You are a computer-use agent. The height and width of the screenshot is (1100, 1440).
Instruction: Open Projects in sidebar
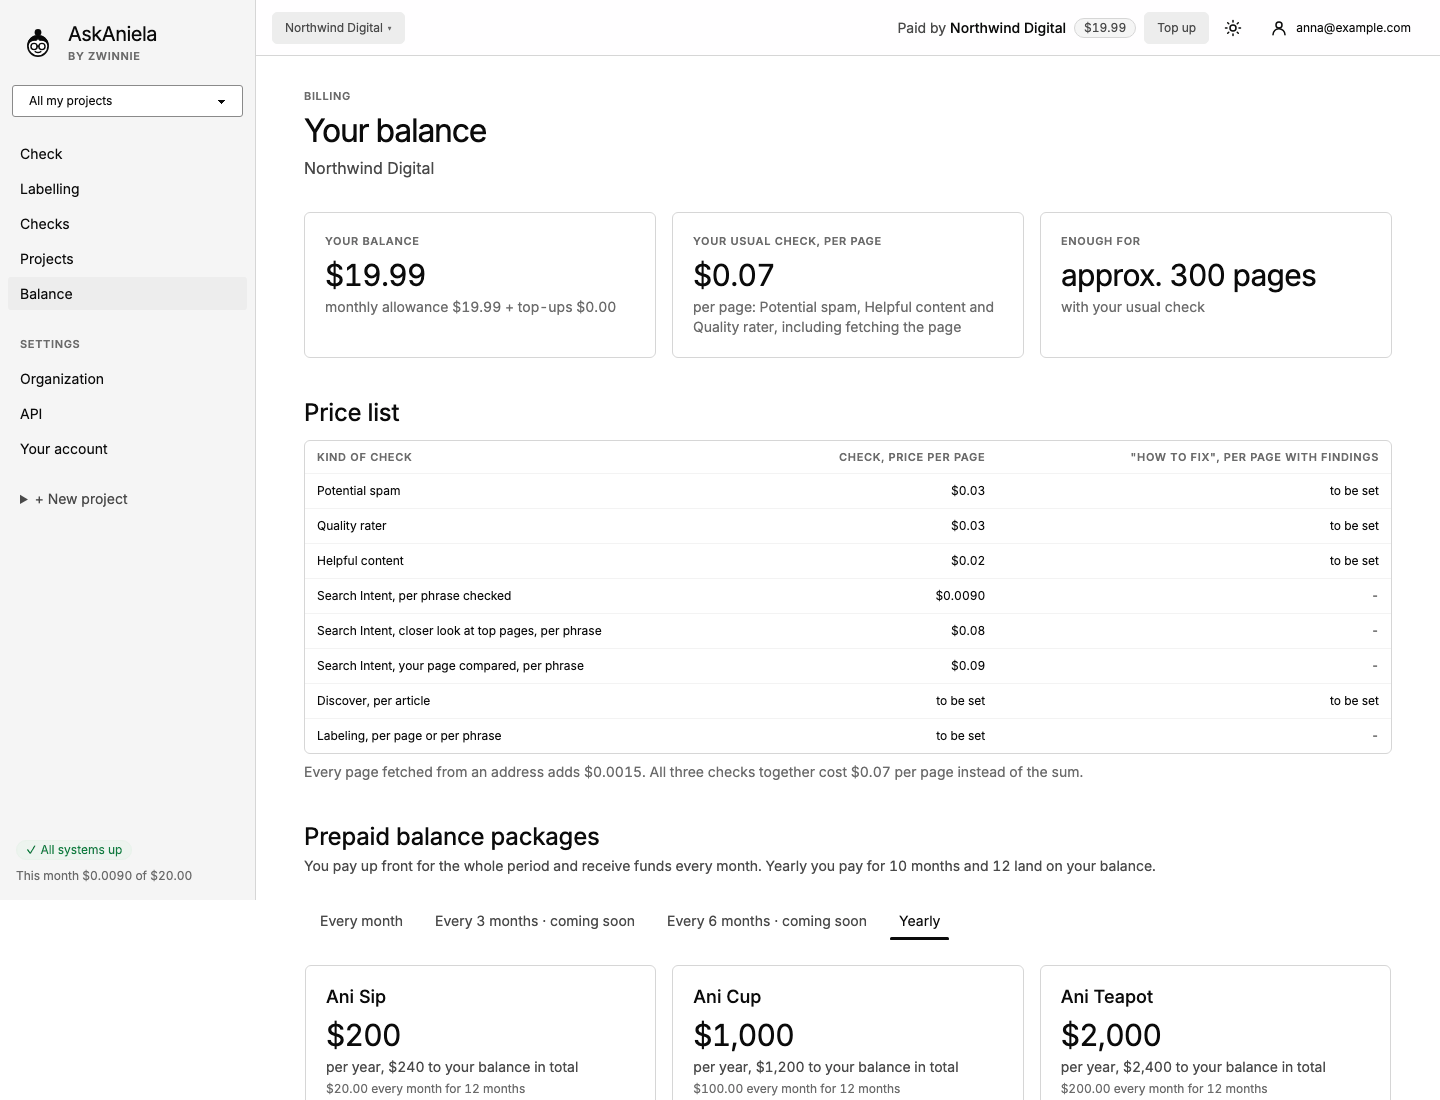click(x=127, y=259)
